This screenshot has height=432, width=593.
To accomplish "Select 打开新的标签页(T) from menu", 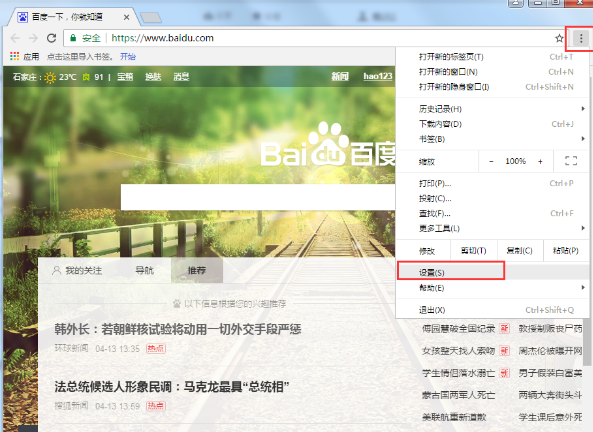I will tap(492, 57).
